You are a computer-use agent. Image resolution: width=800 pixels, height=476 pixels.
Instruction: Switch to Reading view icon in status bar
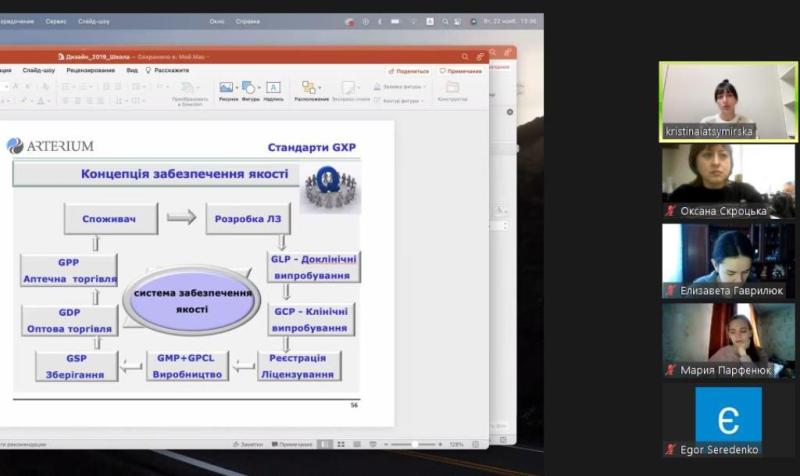click(357, 444)
